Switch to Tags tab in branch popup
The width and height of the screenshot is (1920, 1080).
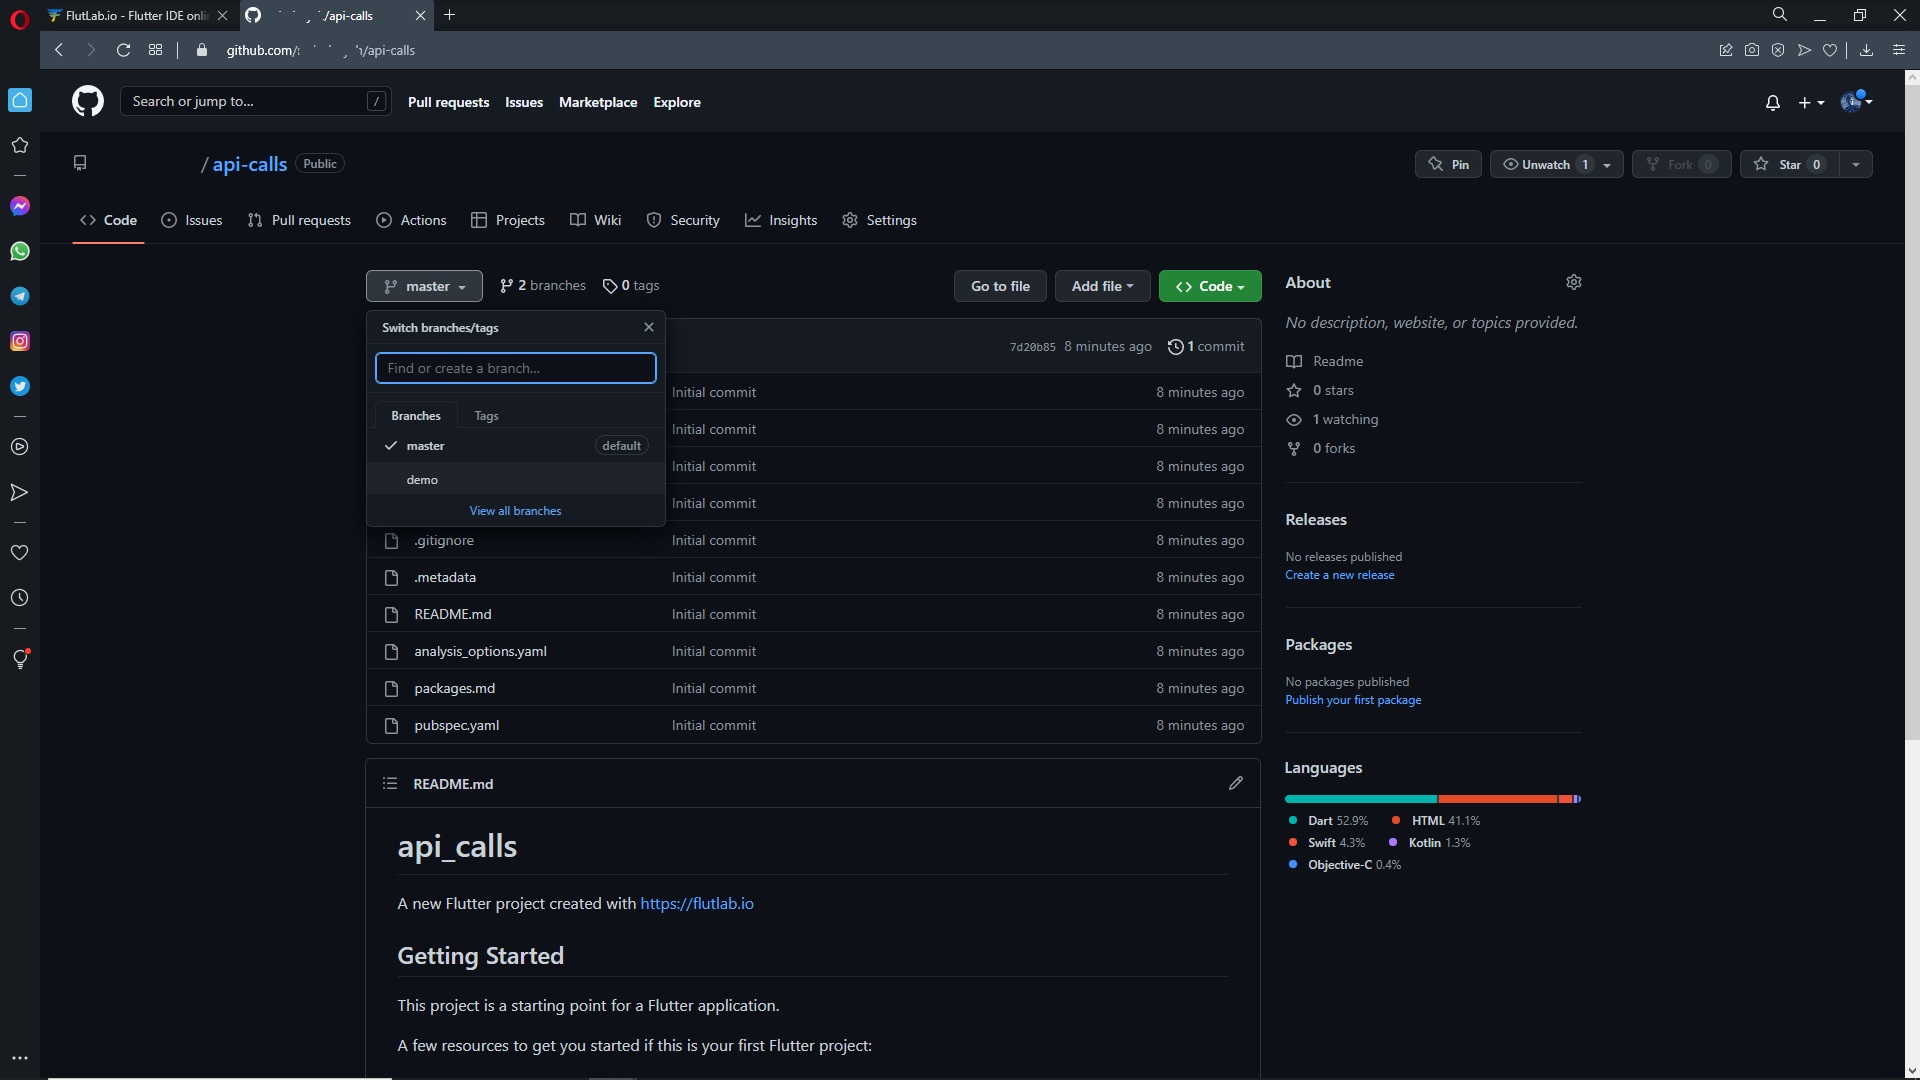click(x=486, y=416)
